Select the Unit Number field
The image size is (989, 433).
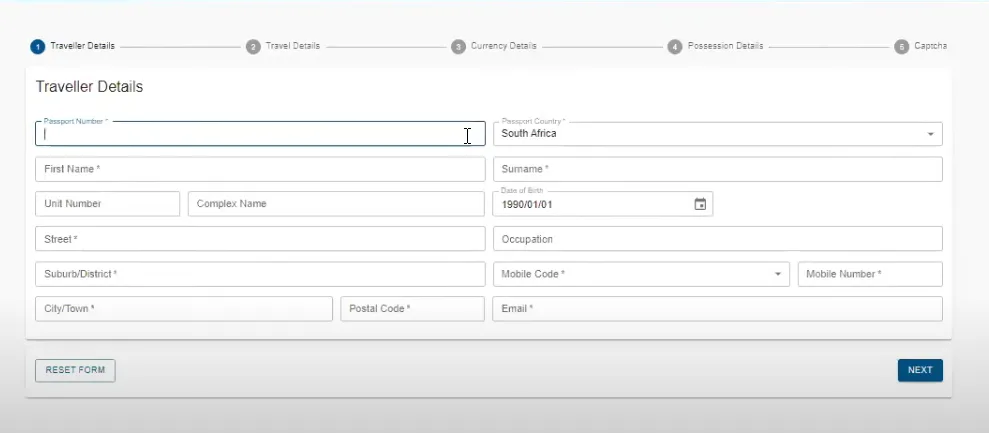pyautogui.click(x=107, y=204)
